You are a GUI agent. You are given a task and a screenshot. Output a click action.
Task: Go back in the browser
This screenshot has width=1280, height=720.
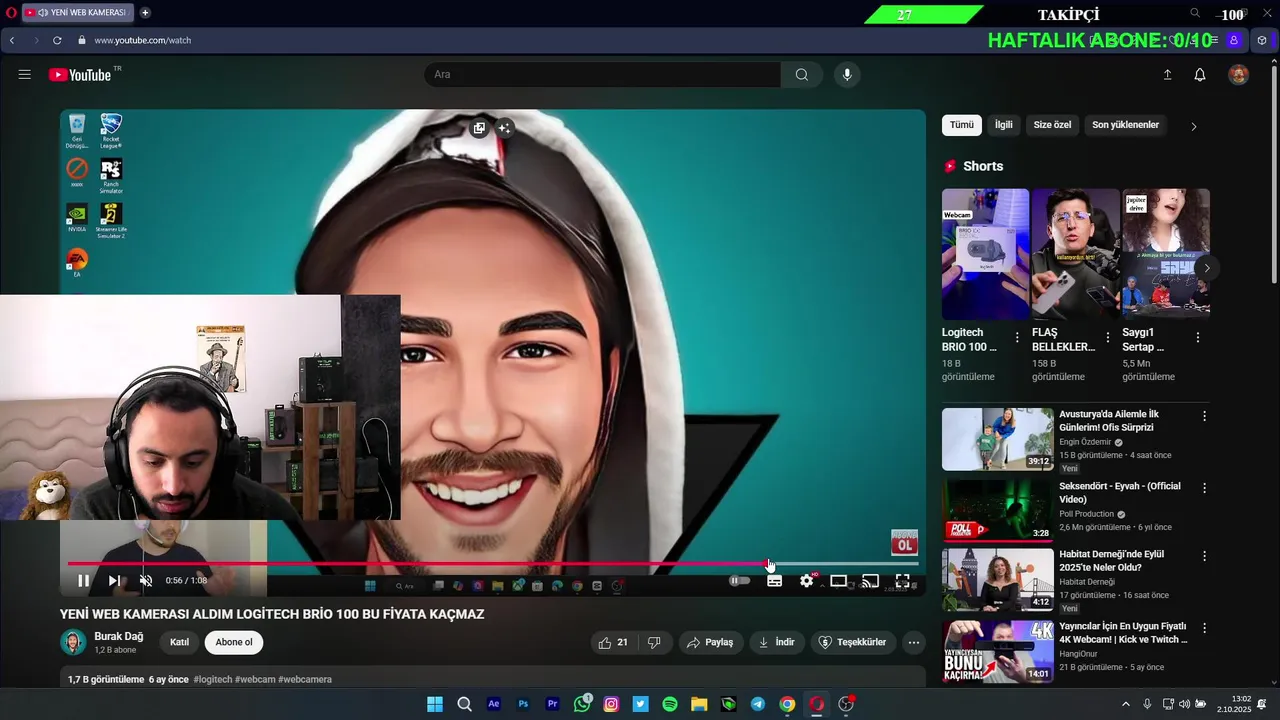point(12,40)
